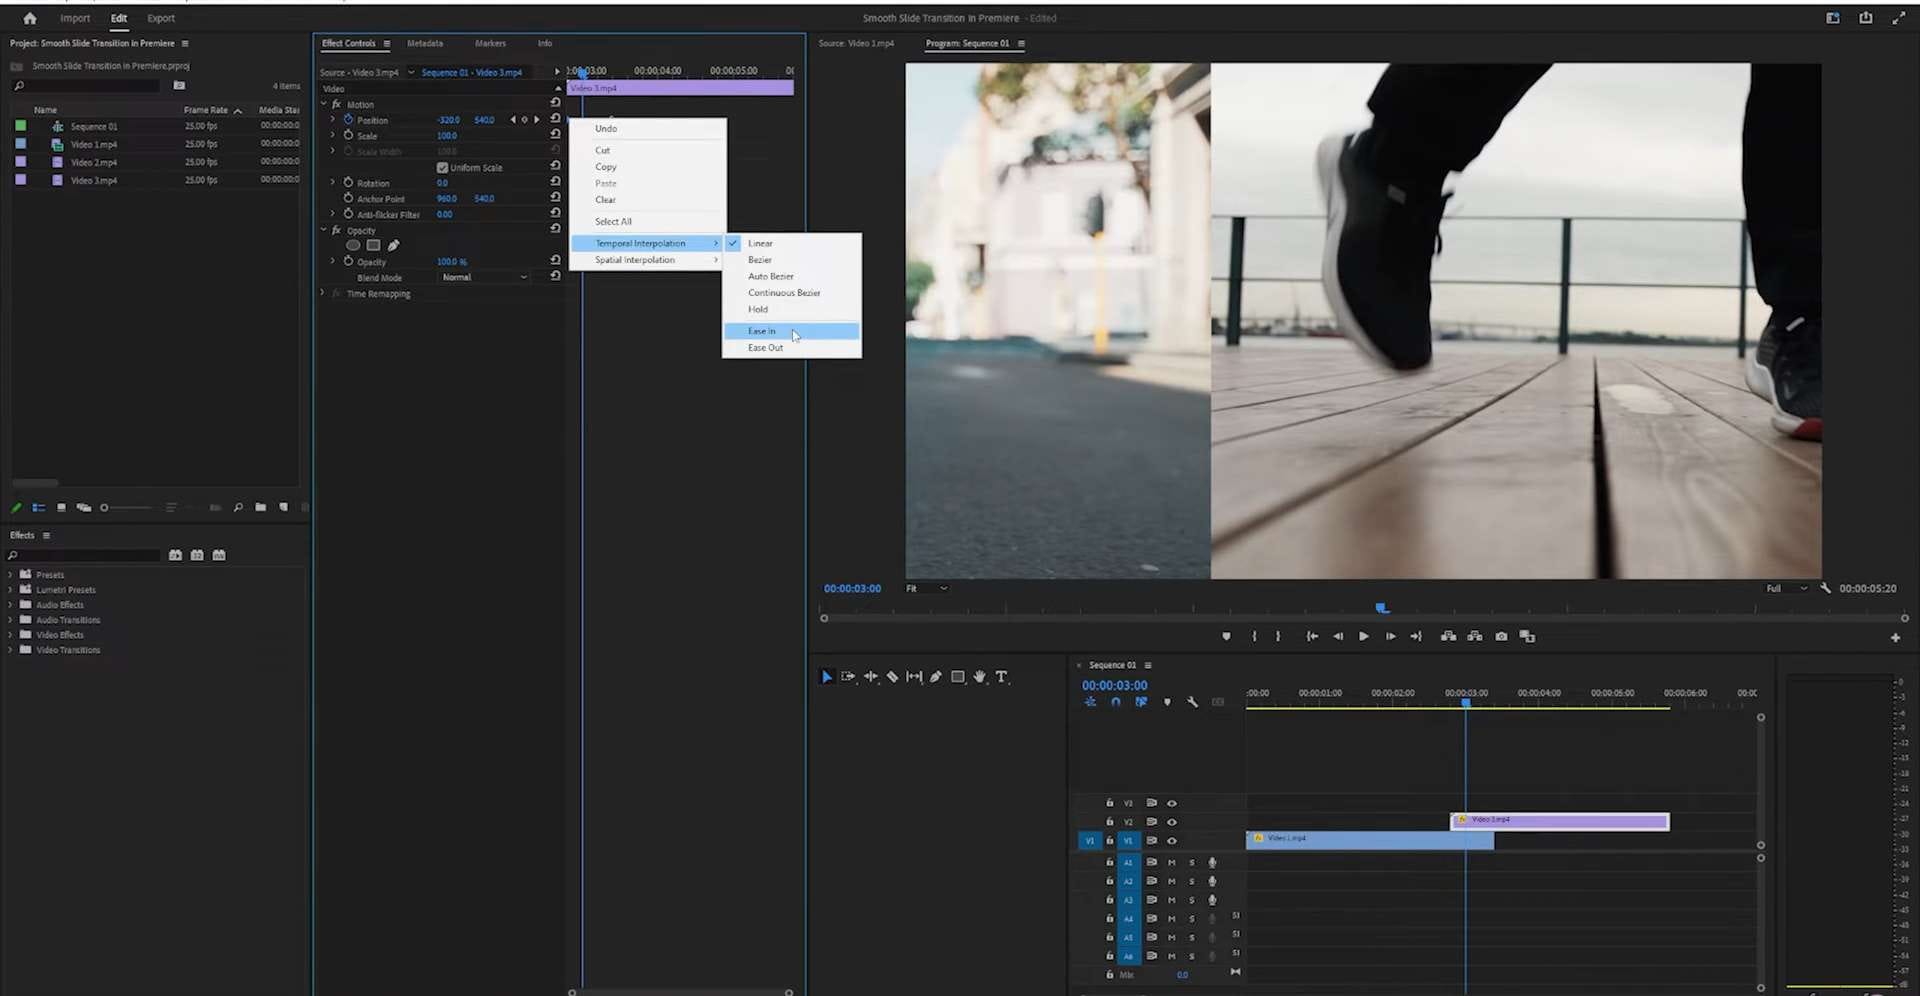This screenshot has width=1920, height=996.
Task: Expand the Video Transitions folder
Action: point(11,650)
